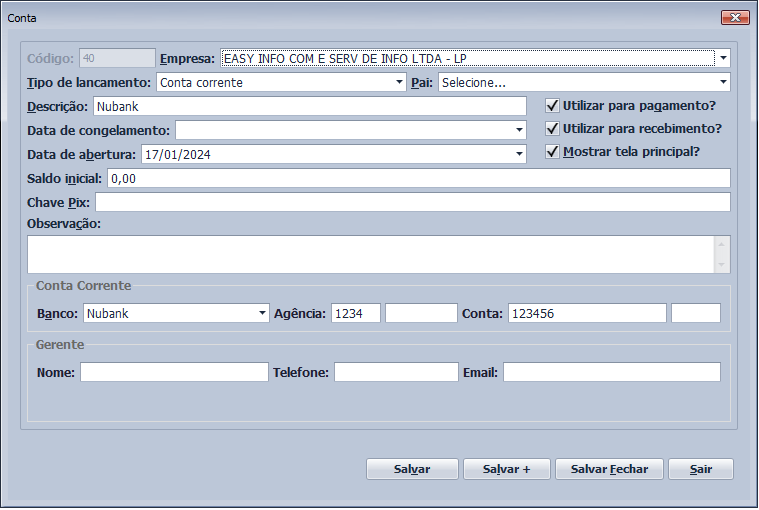Click the Observação scrollbar down arrow
759x510 pixels.
[x=721, y=265]
